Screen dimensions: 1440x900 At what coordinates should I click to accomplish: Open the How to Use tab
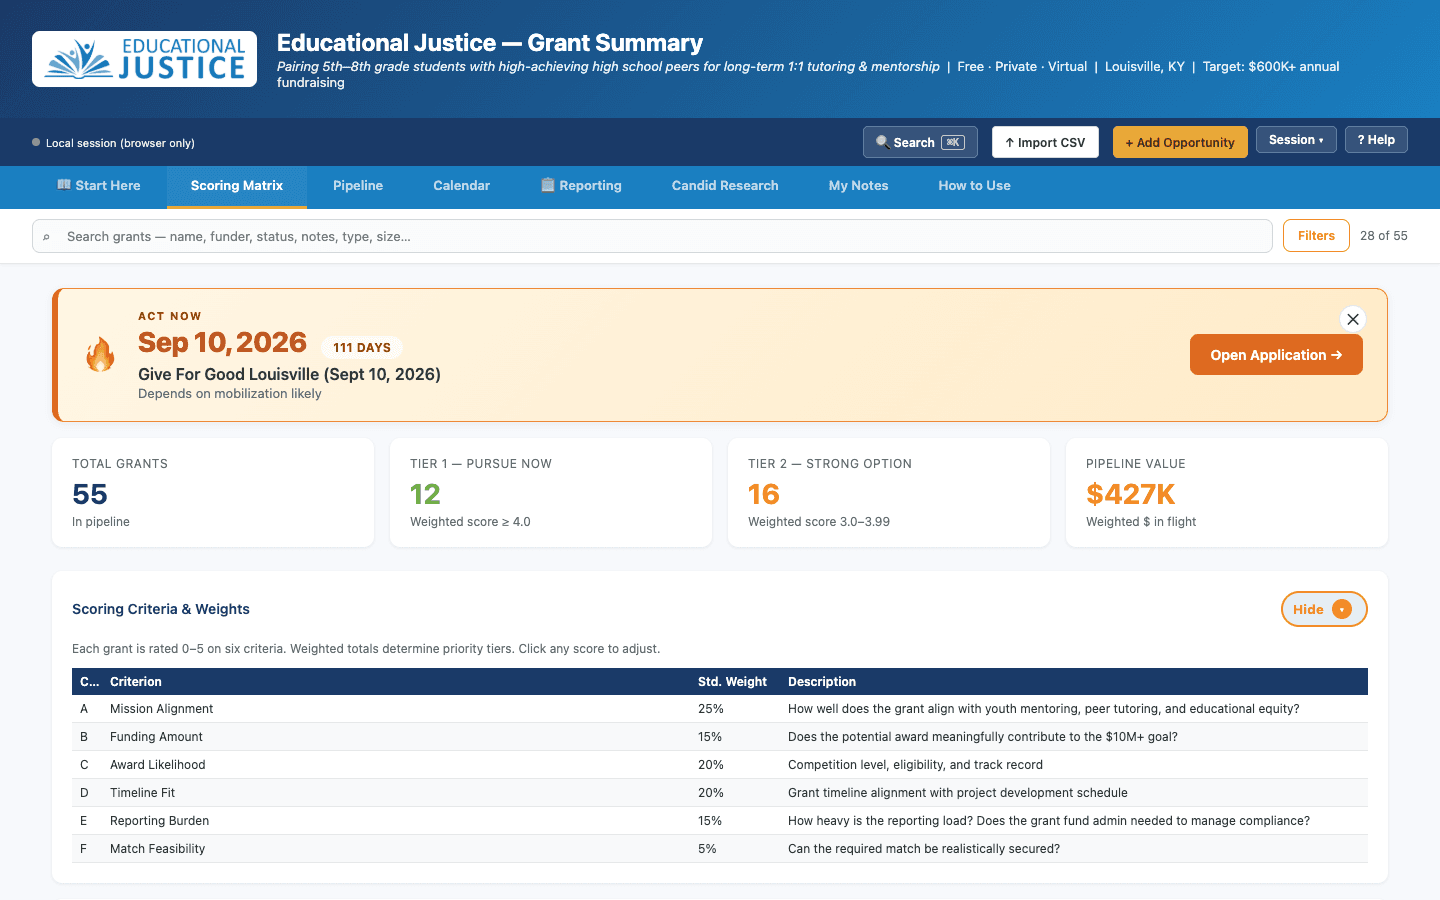pyautogui.click(x=974, y=186)
